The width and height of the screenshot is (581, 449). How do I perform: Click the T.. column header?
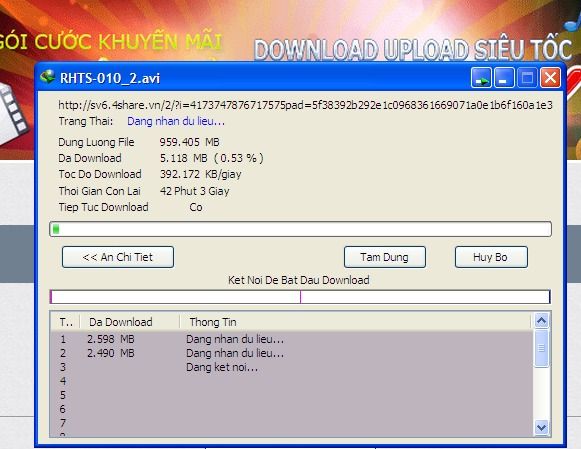coord(65,322)
